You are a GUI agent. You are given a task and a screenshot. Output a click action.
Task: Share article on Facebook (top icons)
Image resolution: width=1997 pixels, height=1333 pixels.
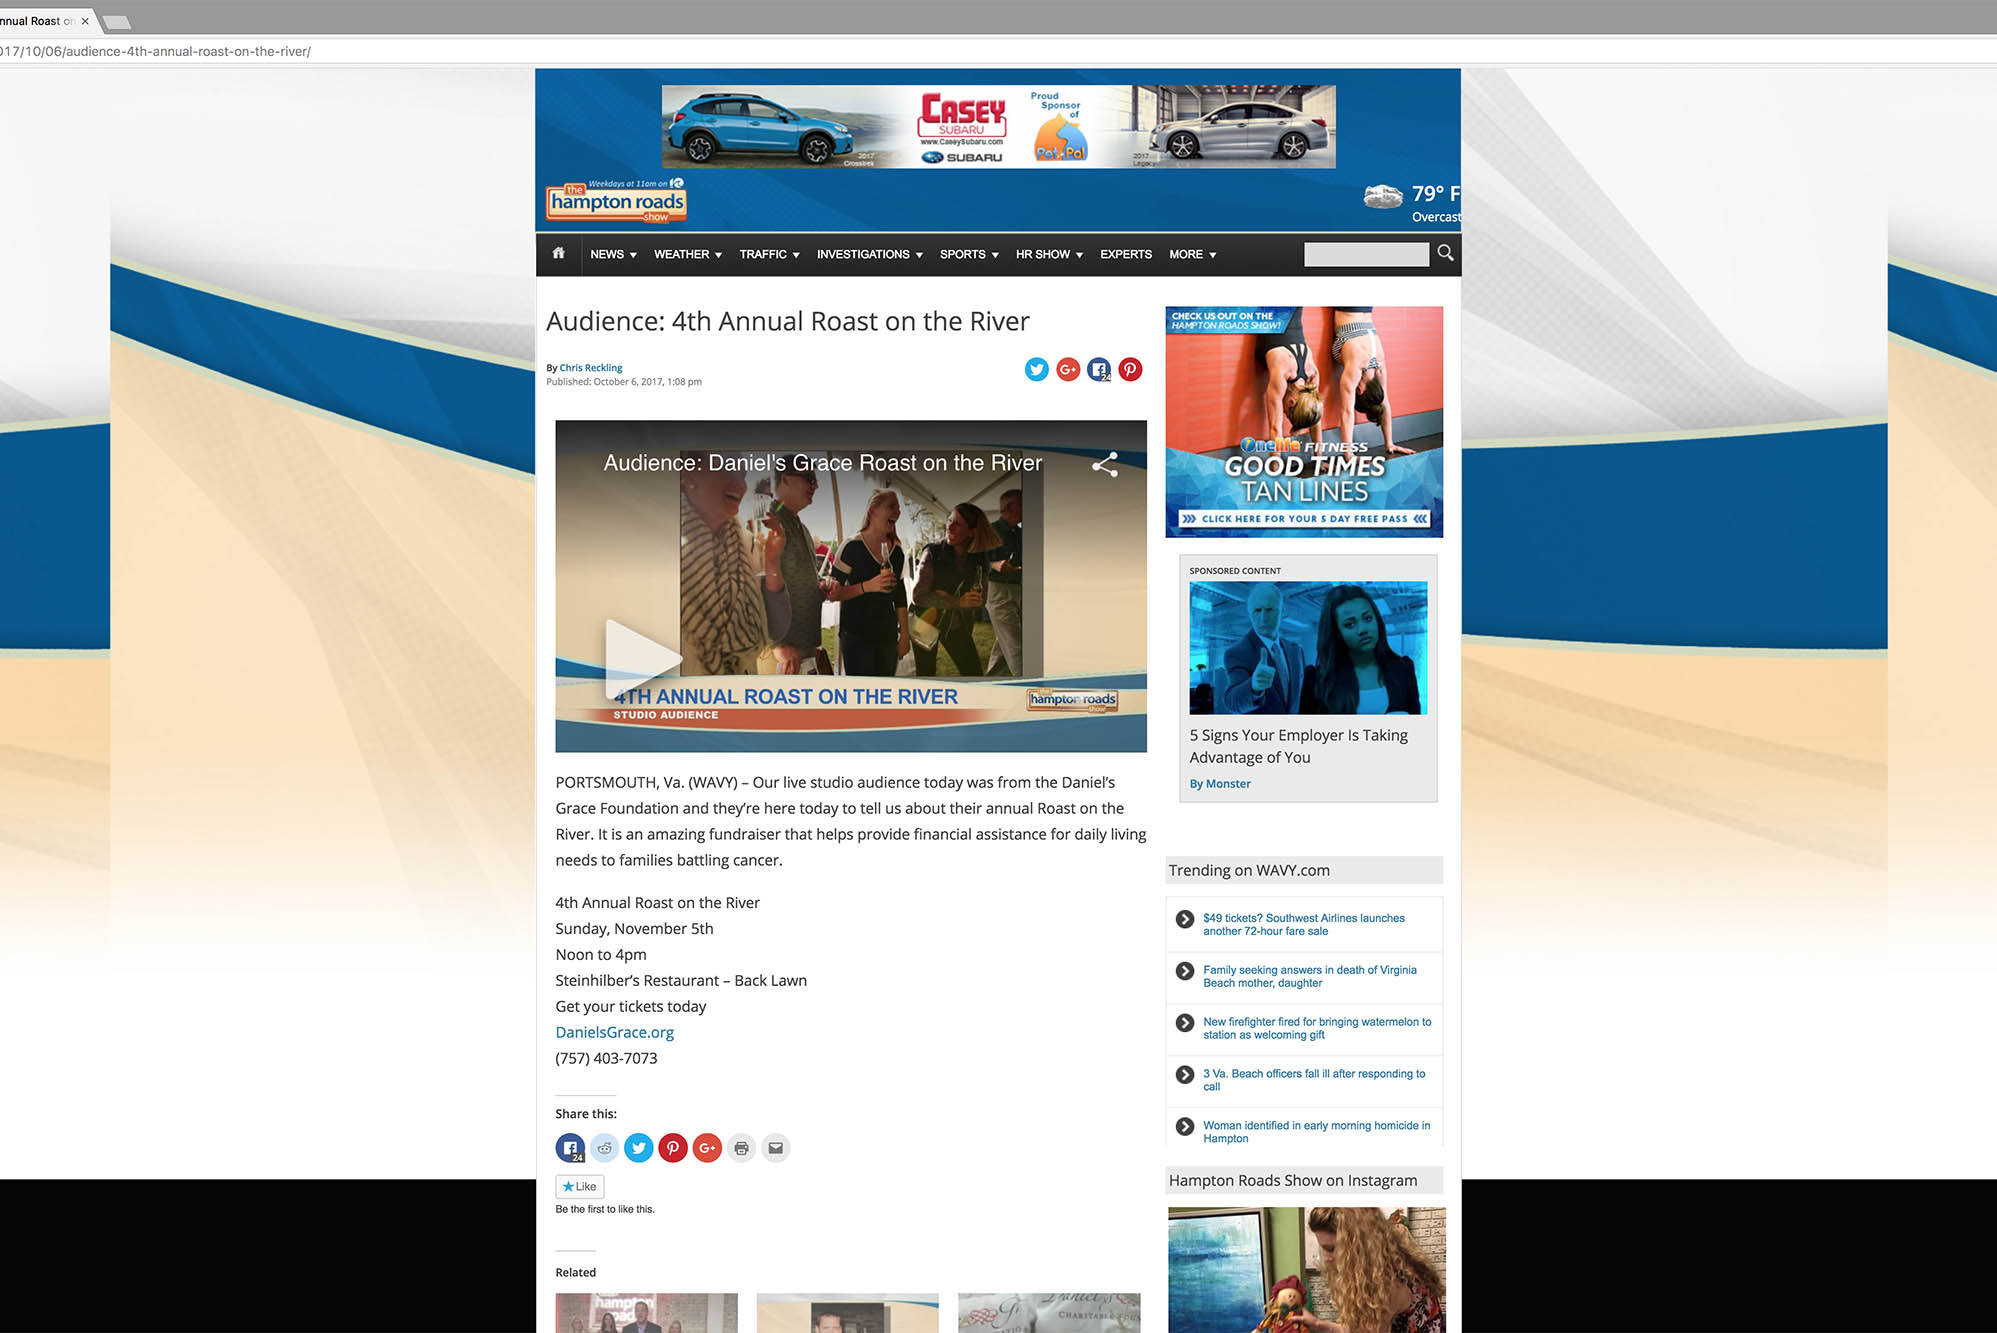point(1099,370)
